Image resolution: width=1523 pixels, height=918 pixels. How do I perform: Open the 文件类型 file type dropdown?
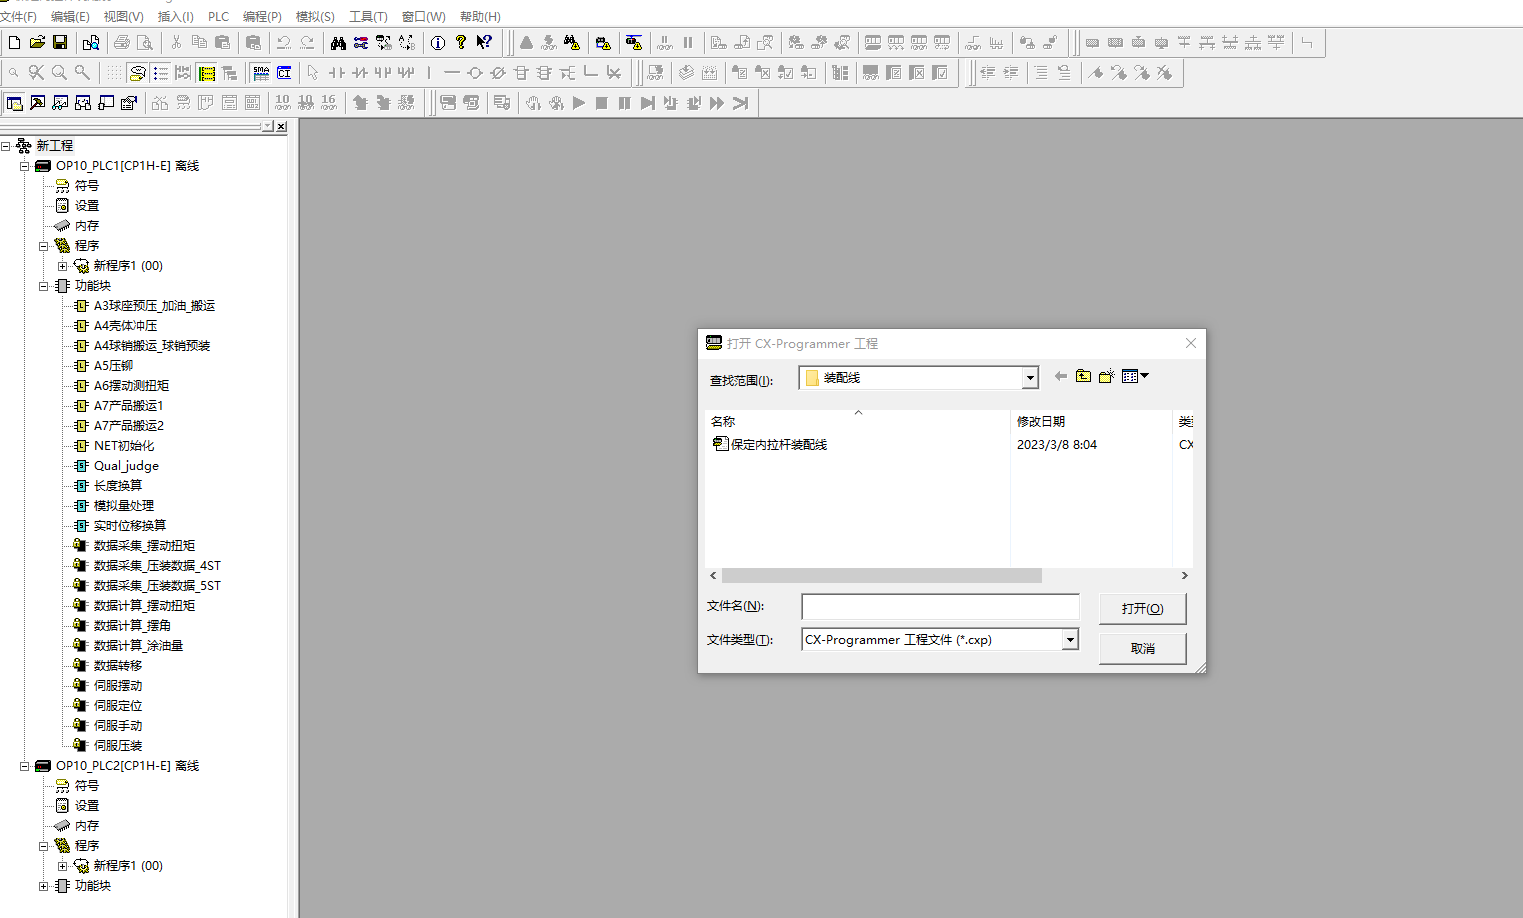[1070, 640]
